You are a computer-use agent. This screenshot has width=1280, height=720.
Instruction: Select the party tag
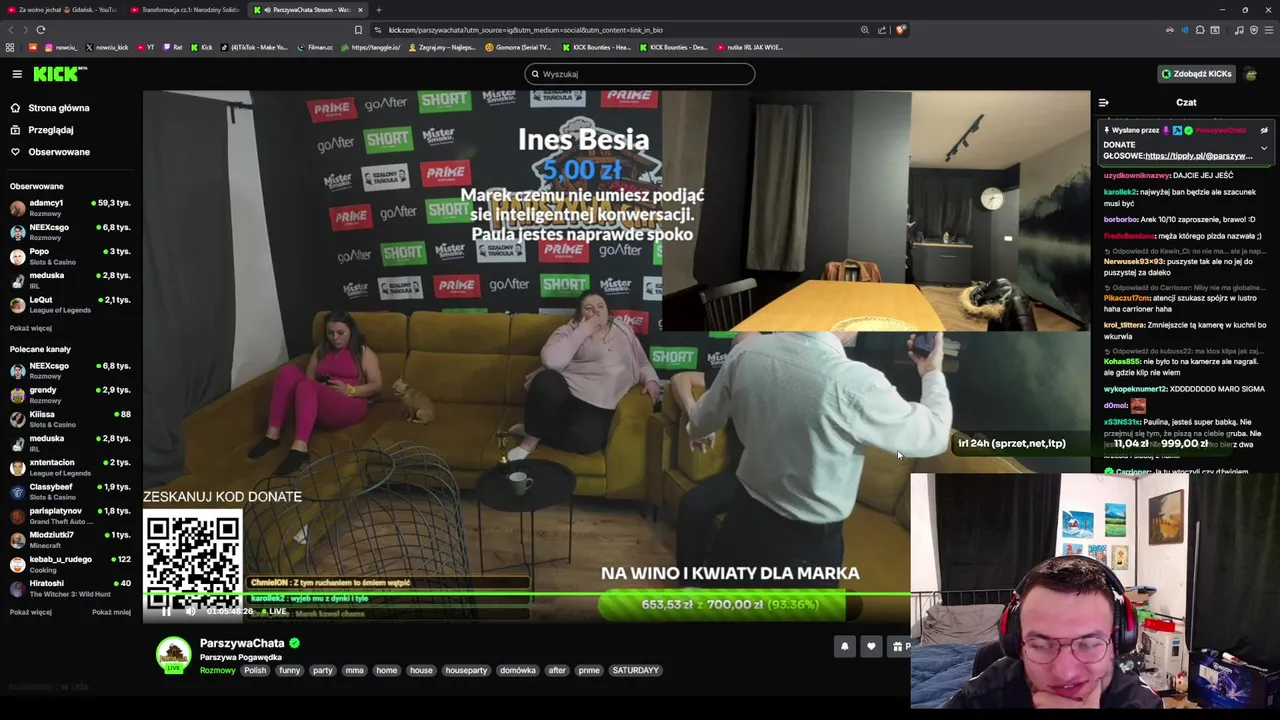tap(322, 670)
